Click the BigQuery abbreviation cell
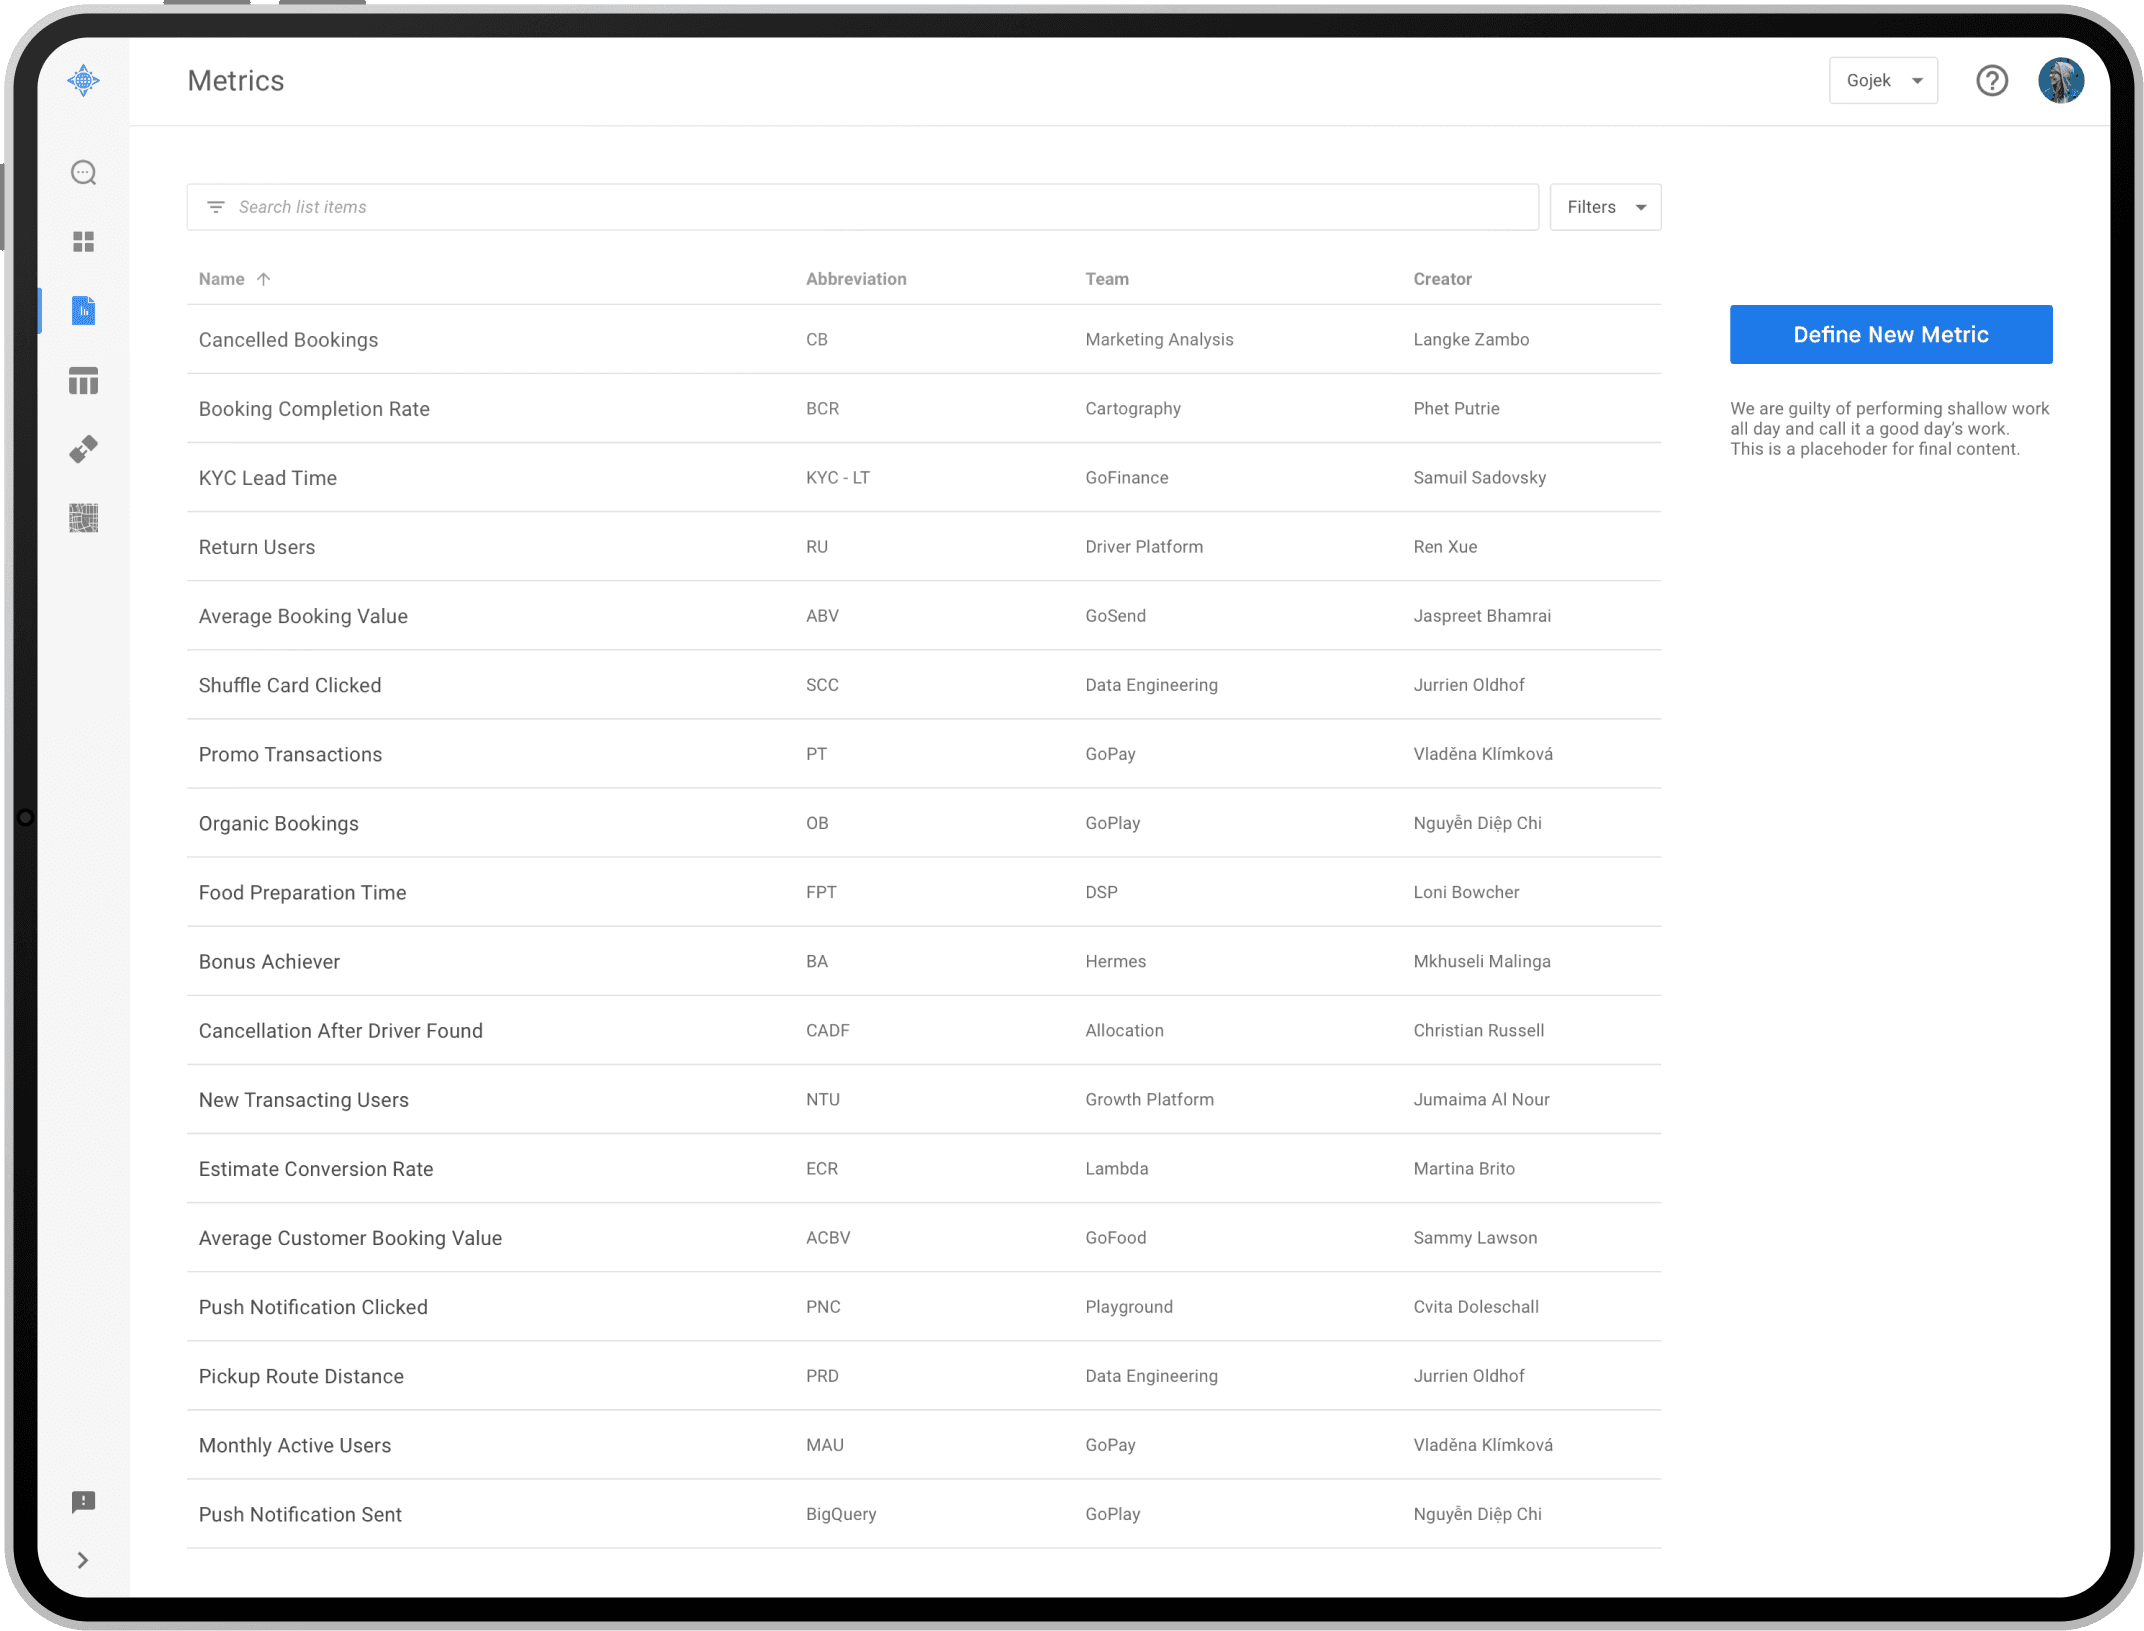Viewport: 2144px width, 1631px height. (x=841, y=1513)
